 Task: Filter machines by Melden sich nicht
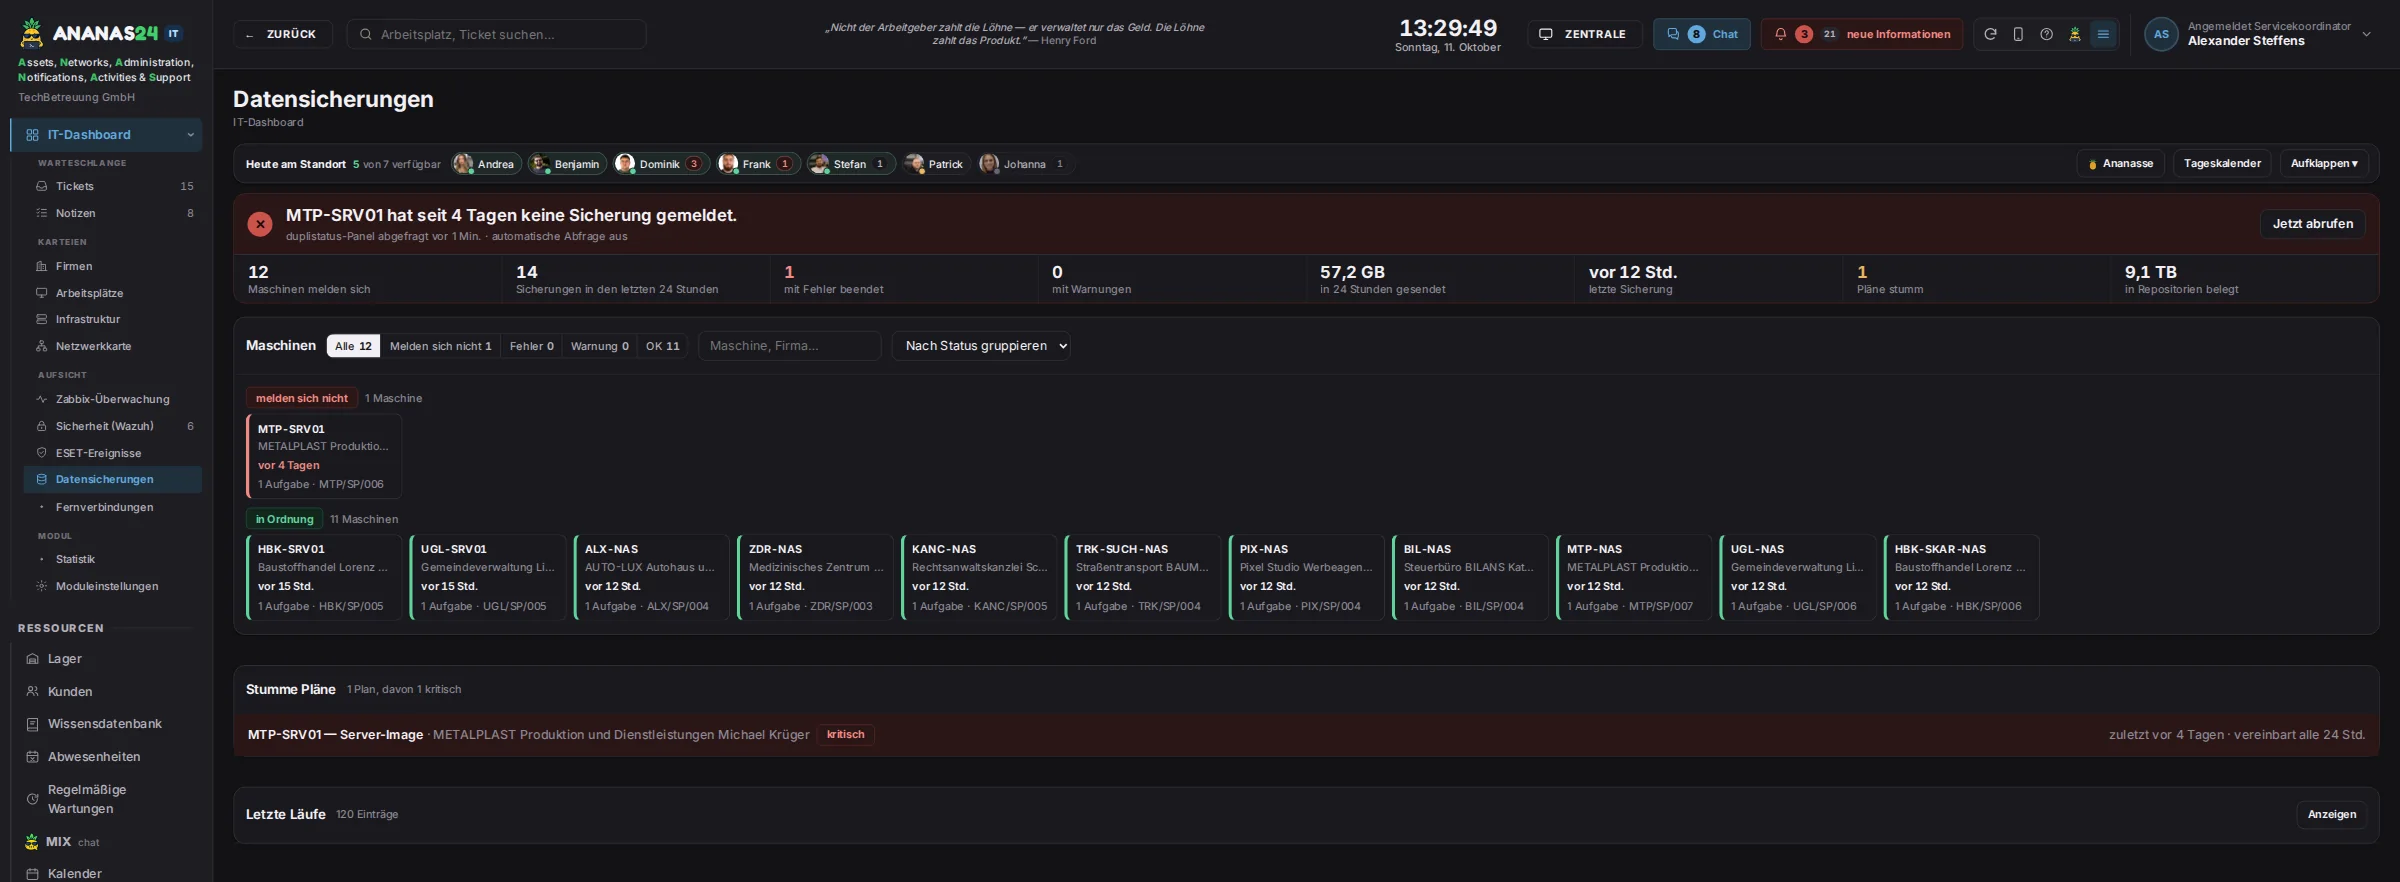coord(440,346)
